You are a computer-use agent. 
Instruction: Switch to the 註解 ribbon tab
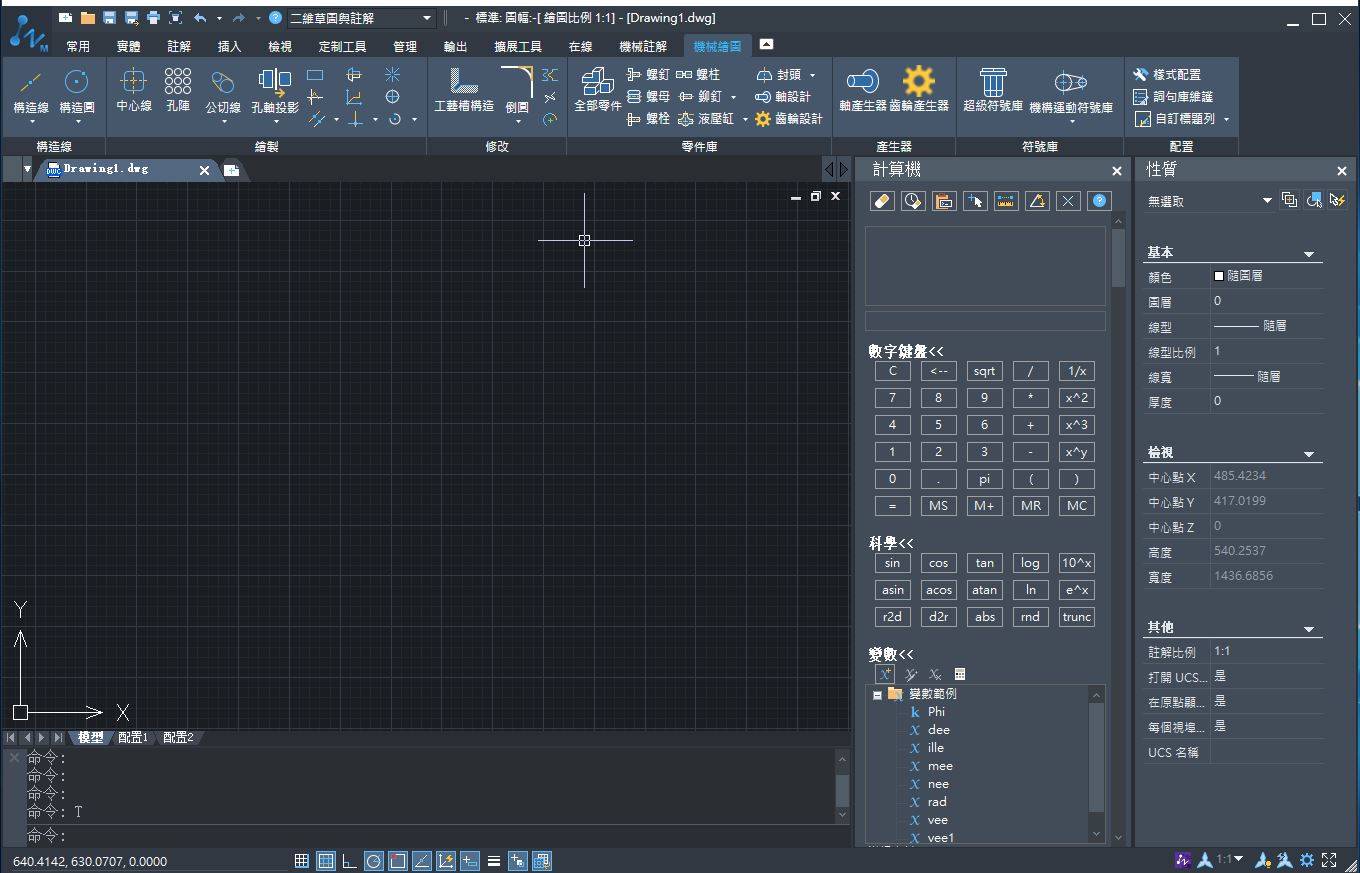click(179, 46)
